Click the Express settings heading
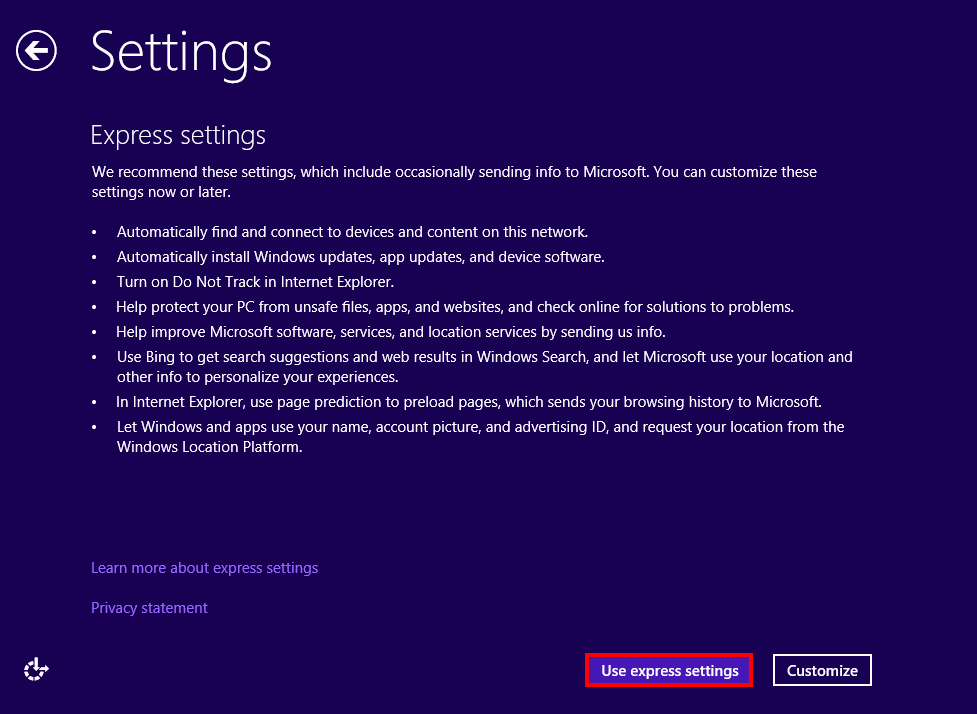The width and height of the screenshot is (977, 714). coord(178,135)
